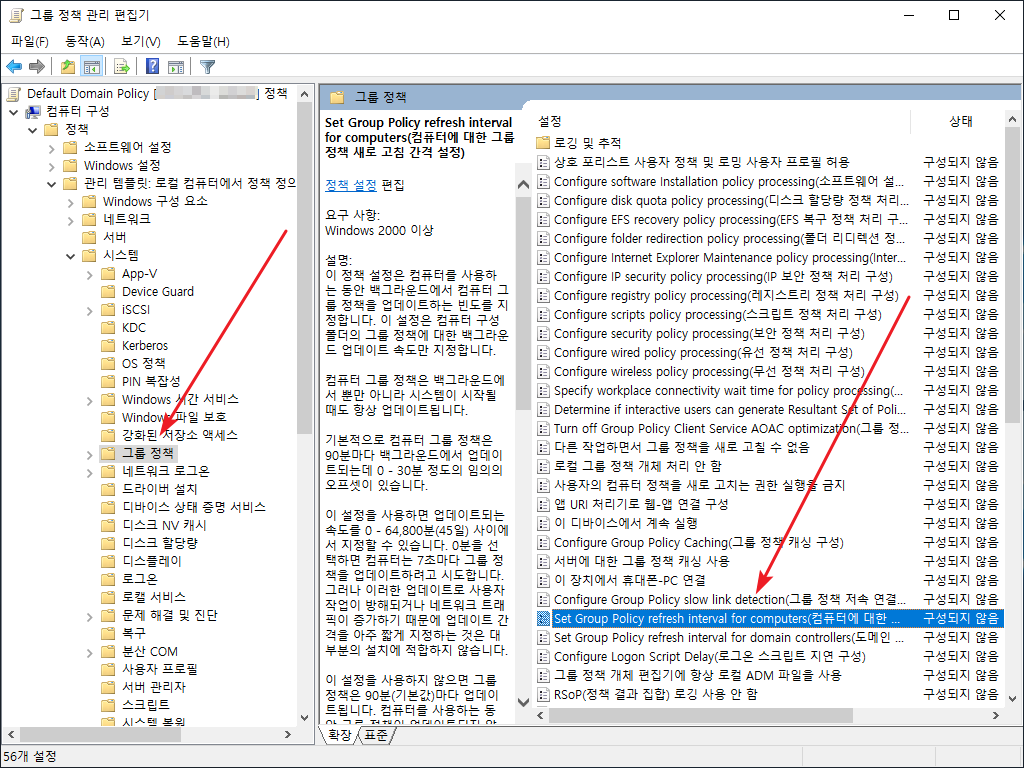Click the policy icon for Configure Group Policy Caching
Screen dimensions: 1024x768
[x=543, y=543]
